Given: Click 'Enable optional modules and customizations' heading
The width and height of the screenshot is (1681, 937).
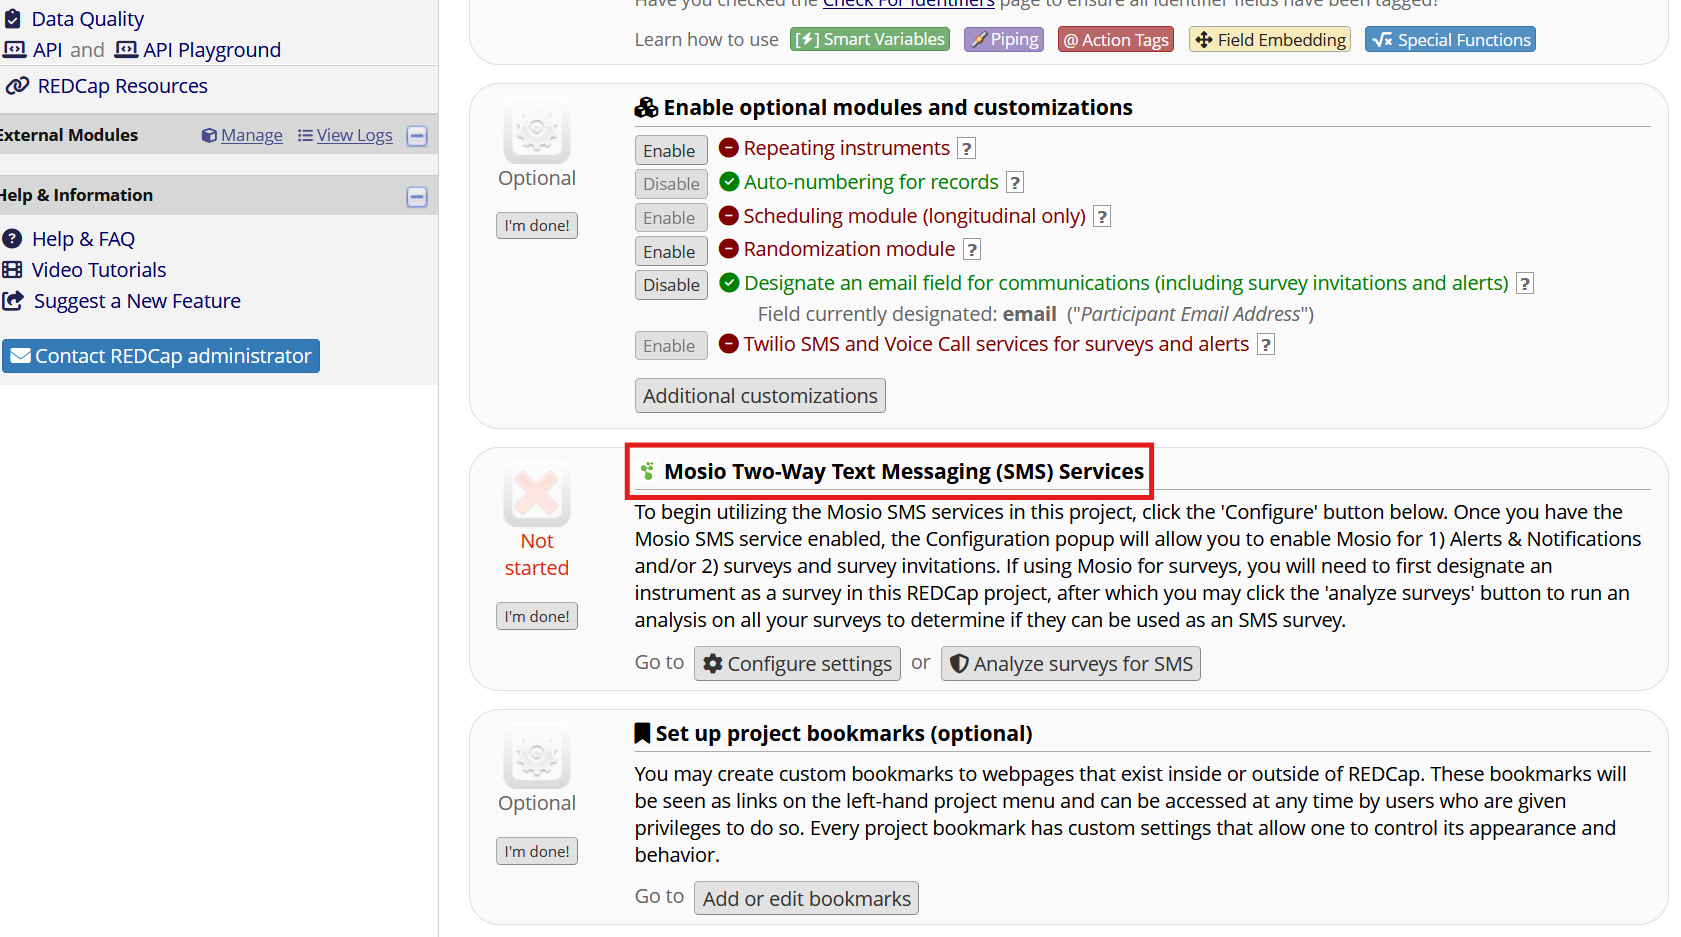Looking at the screenshot, I should click(x=898, y=108).
